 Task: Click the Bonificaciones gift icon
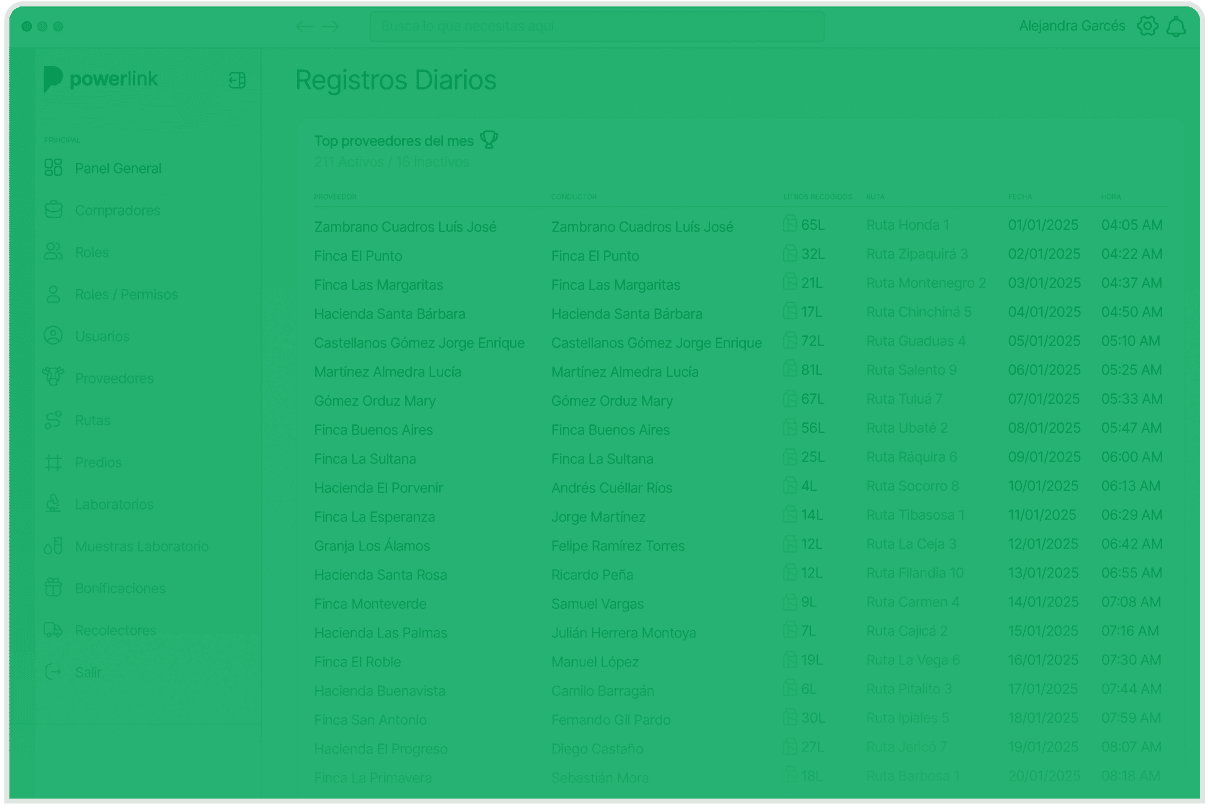coord(54,588)
